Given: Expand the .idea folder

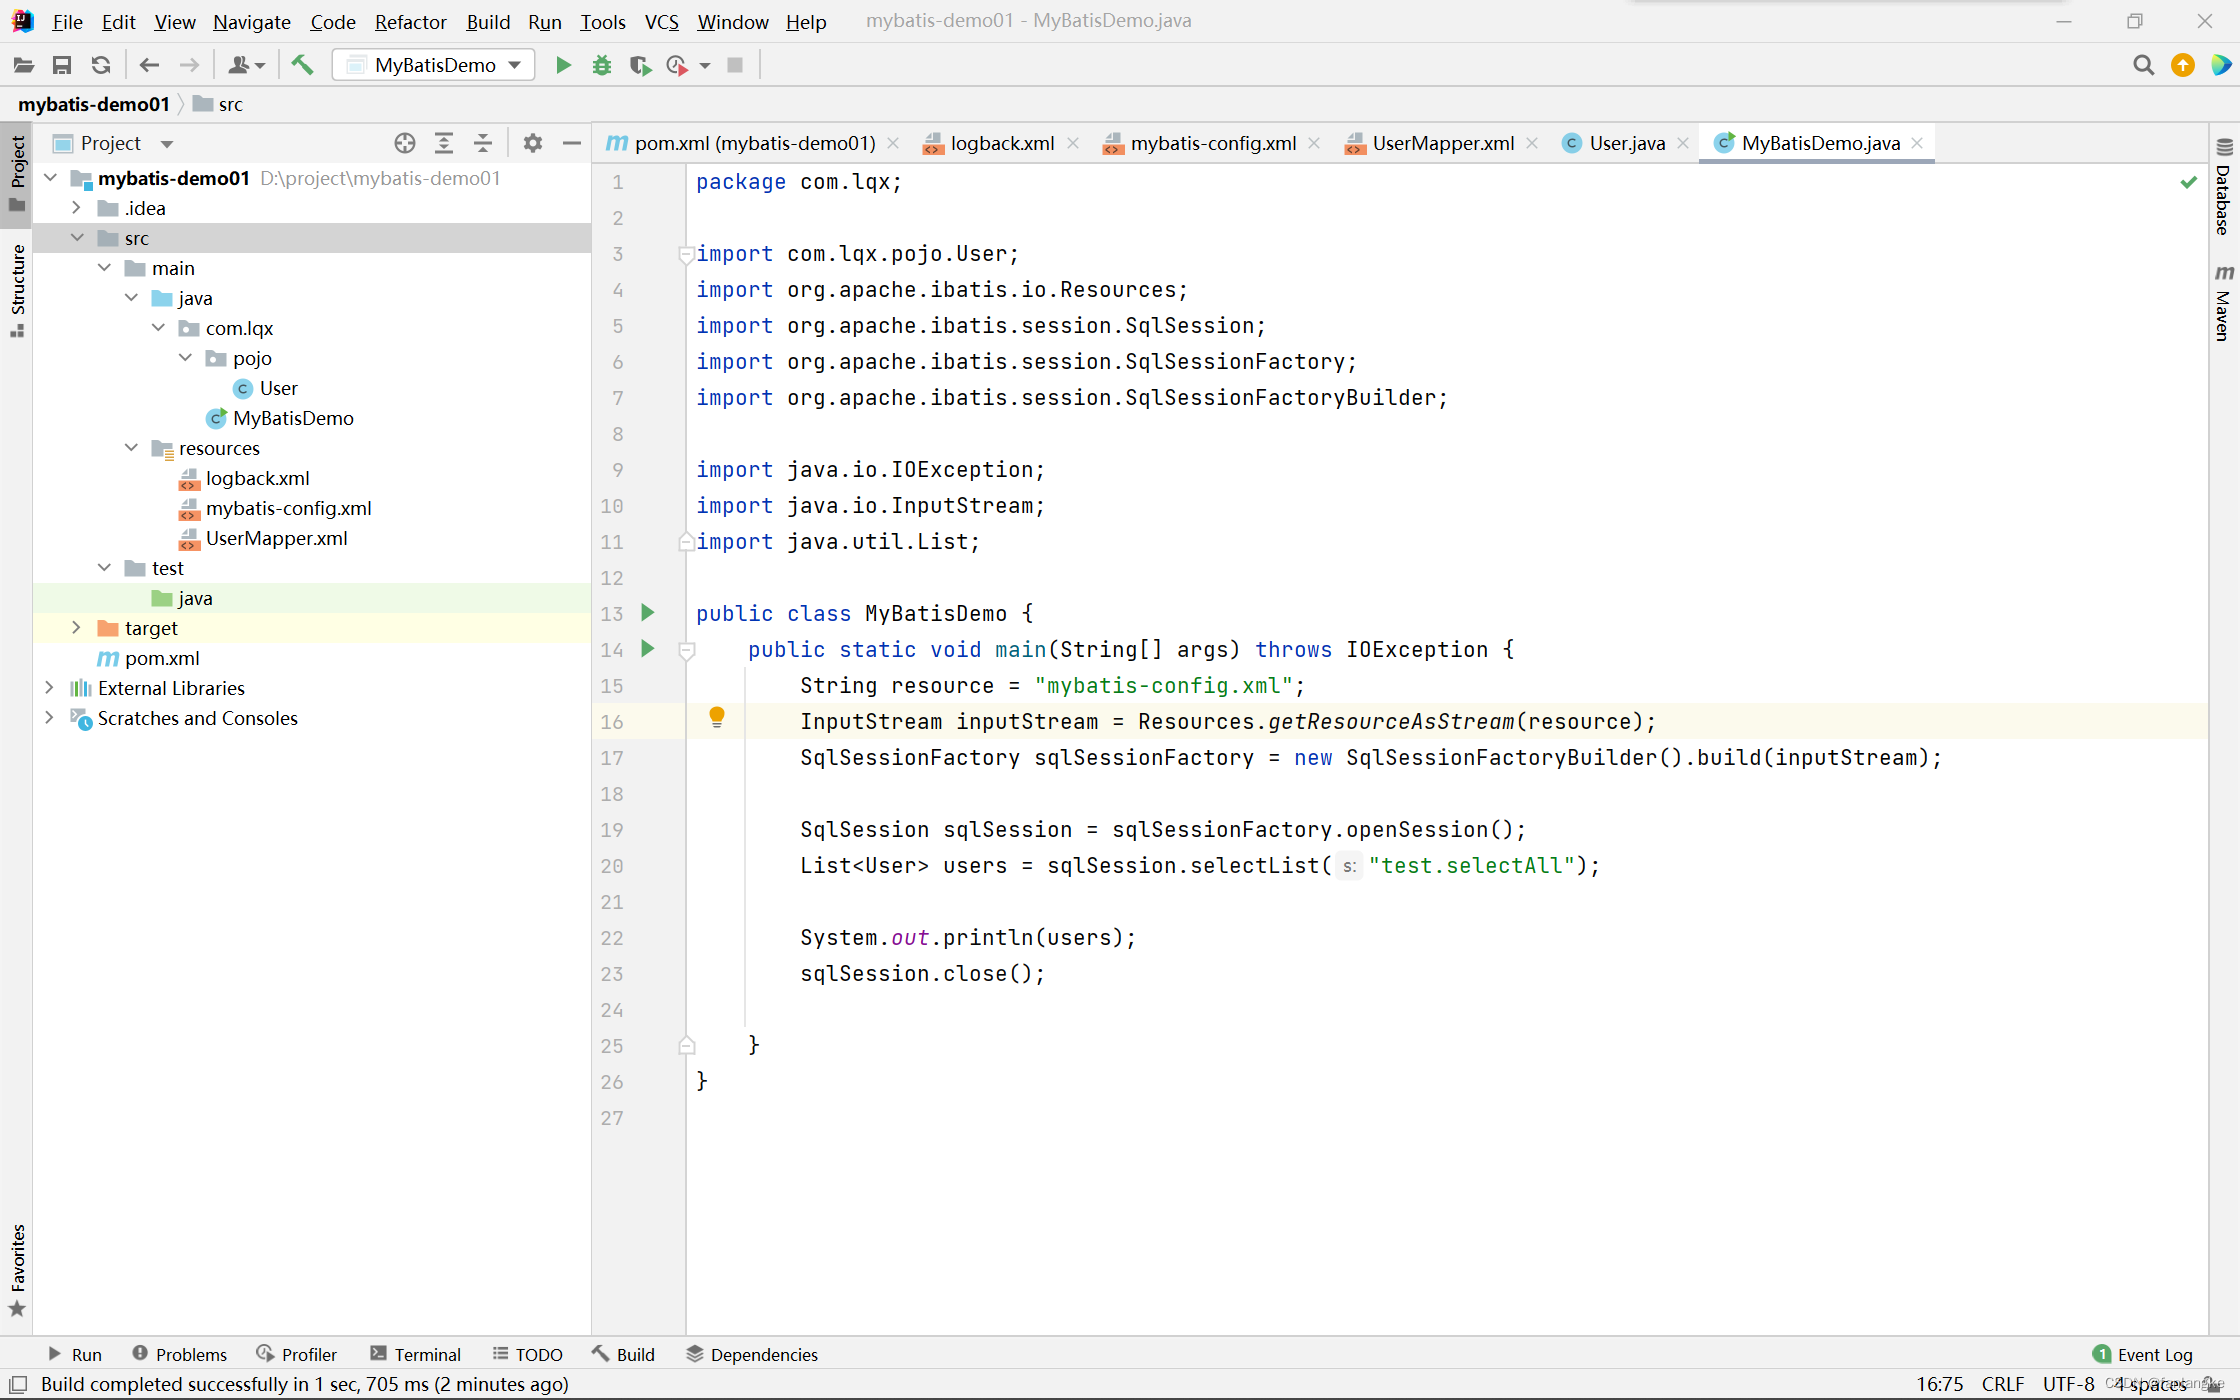Looking at the screenshot, I should (77, 208).
